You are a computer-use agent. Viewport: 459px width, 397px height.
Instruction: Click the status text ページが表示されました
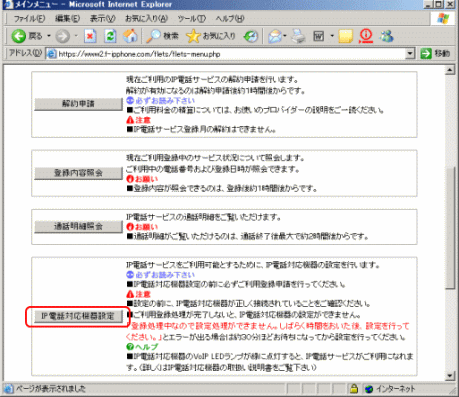pyautogui.click(x=51, y=389)
